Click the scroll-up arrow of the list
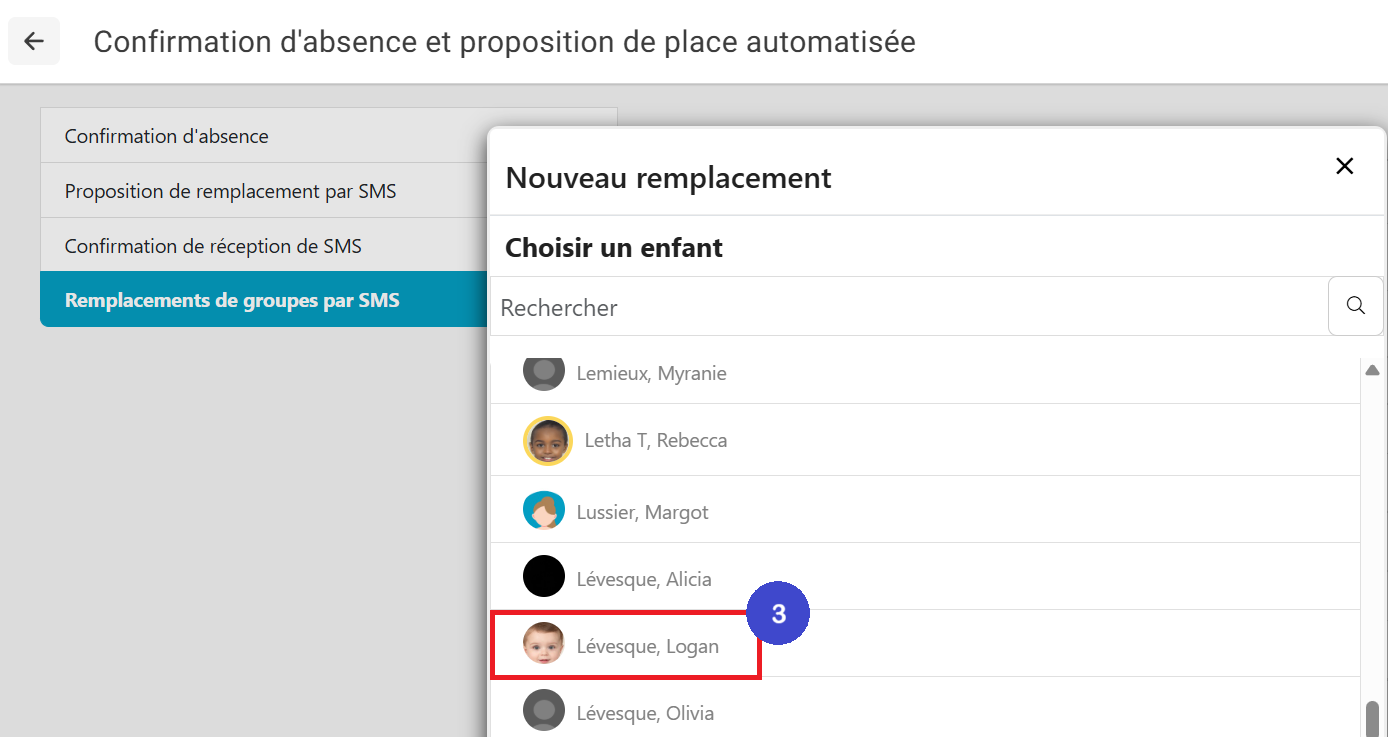Image resolution: width=1388 pixels, height=737 pixels. point(1372,370)
